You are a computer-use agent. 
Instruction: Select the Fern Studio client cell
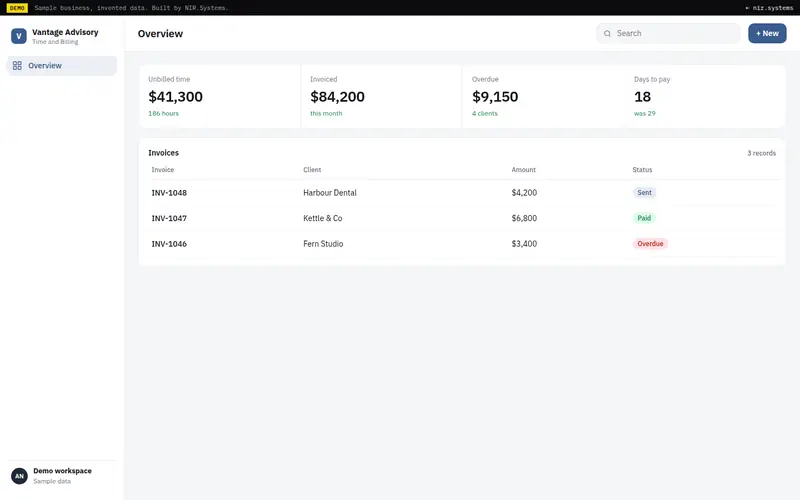coord(323,244)
